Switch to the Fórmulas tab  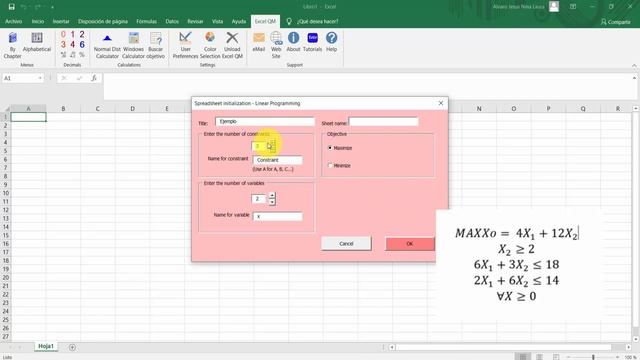147,21
